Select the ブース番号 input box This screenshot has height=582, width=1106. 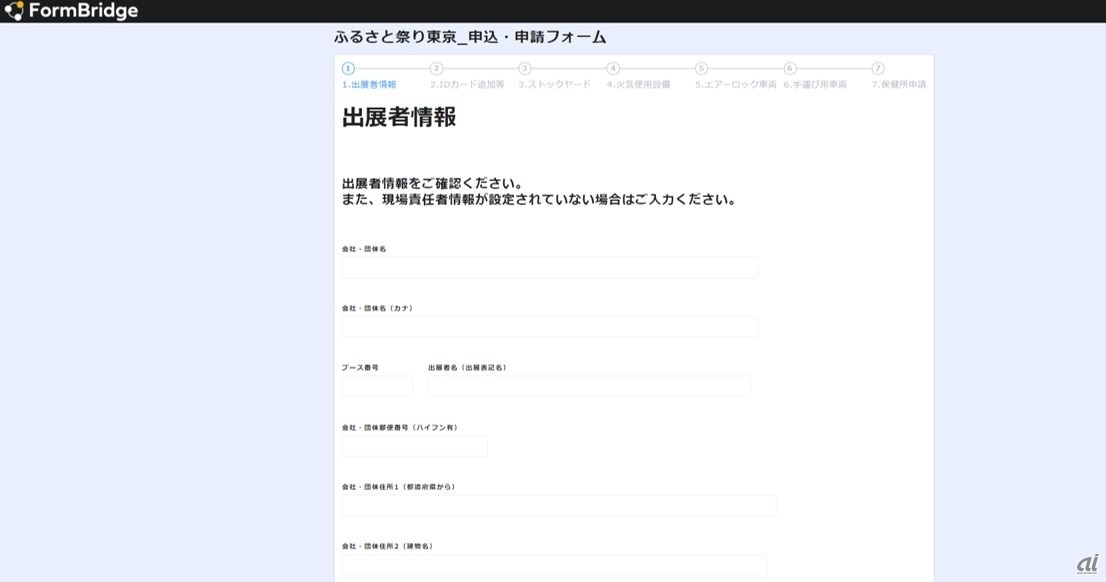click(377, 386)
